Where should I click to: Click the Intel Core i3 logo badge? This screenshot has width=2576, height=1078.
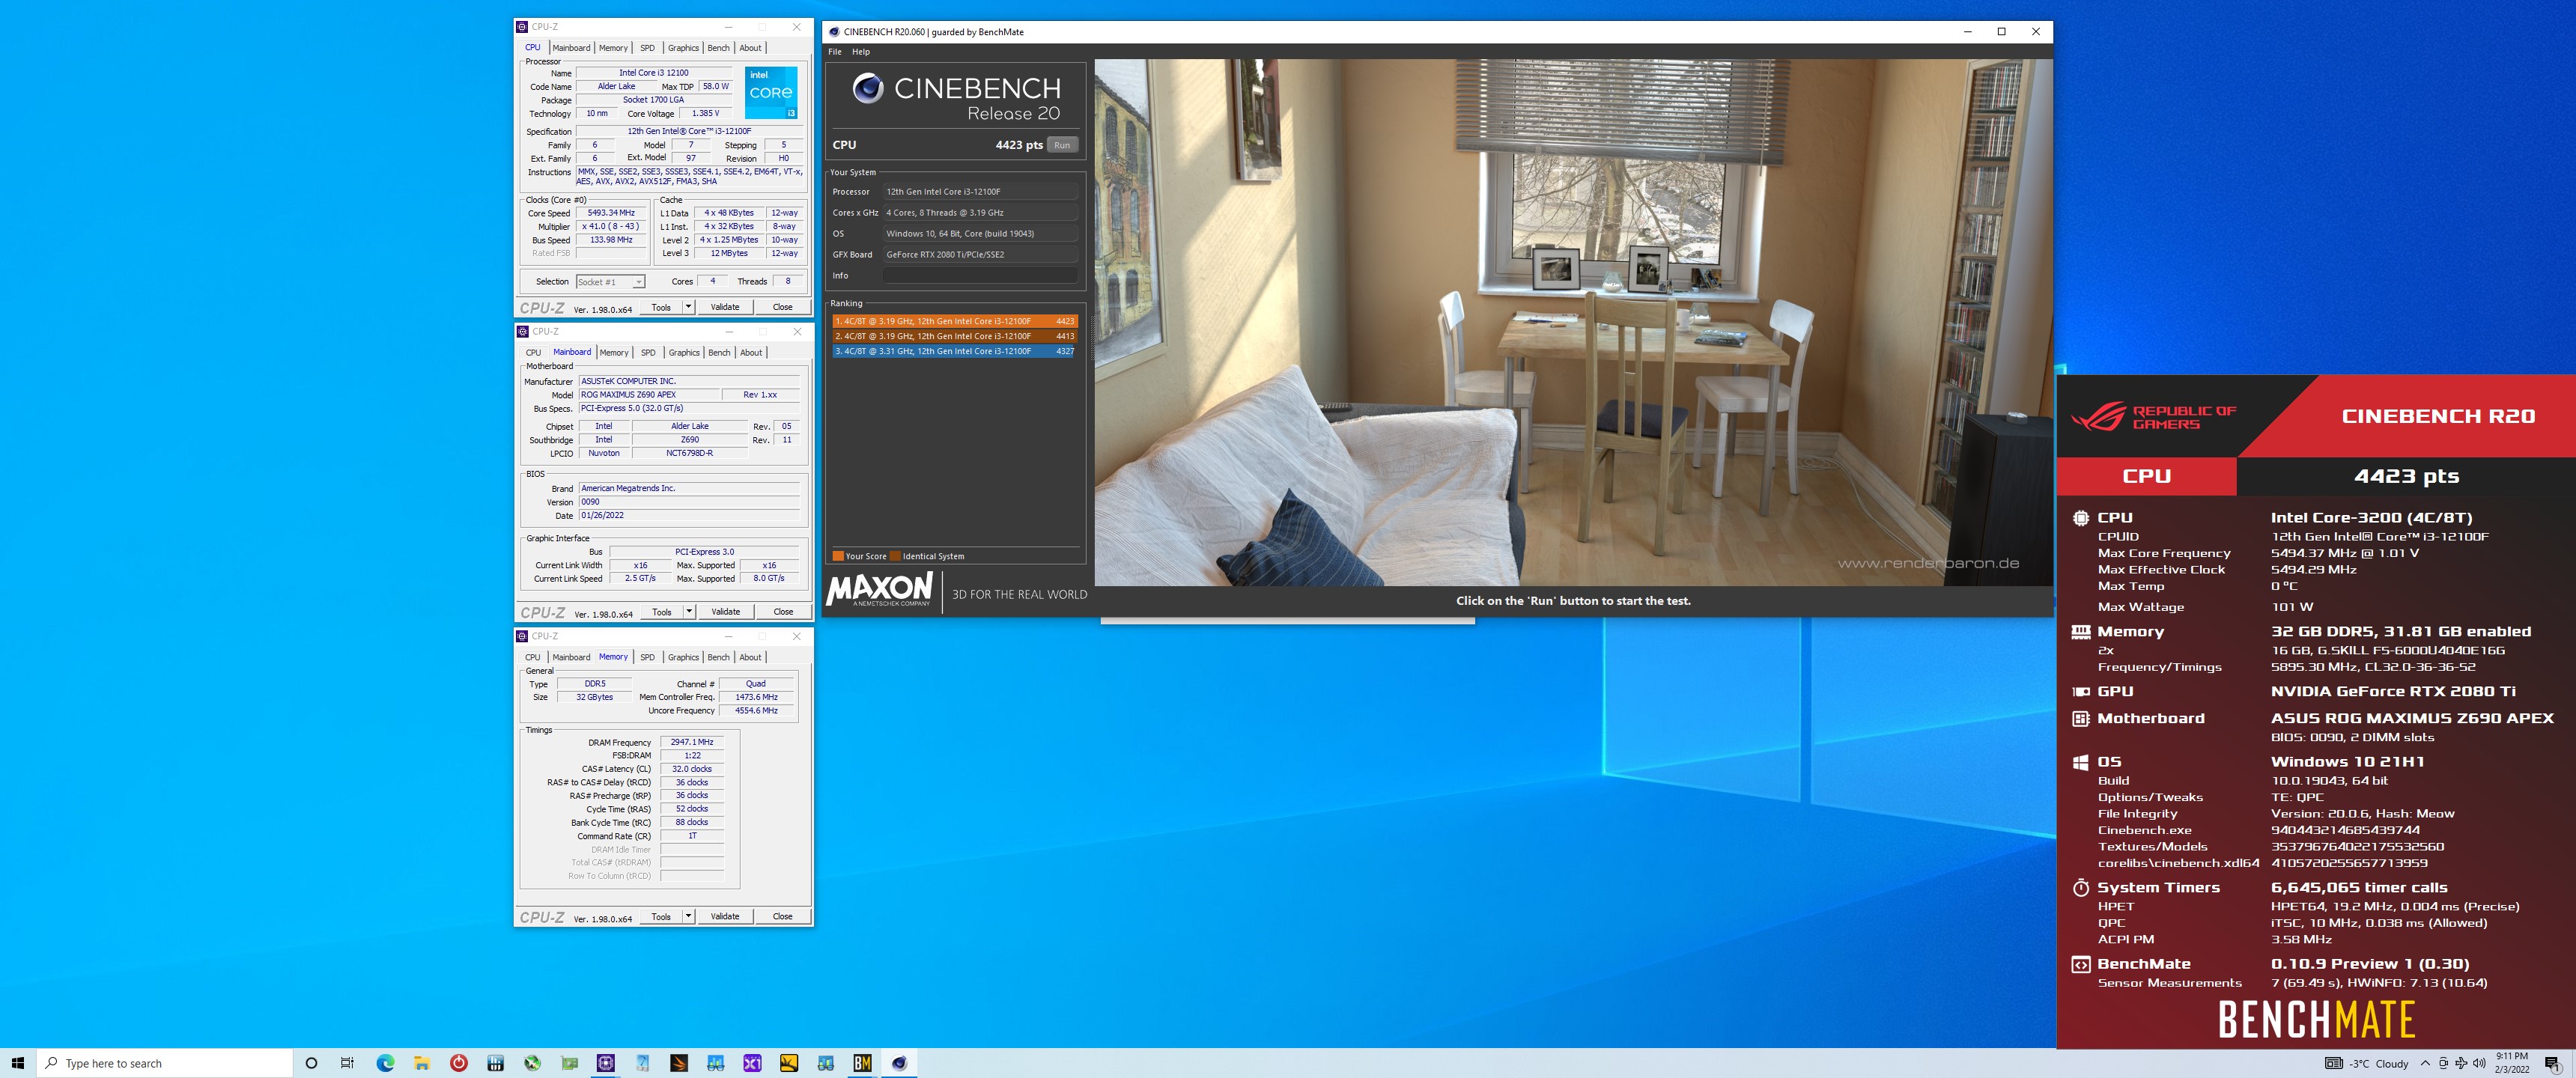click(x=771, y=93)
